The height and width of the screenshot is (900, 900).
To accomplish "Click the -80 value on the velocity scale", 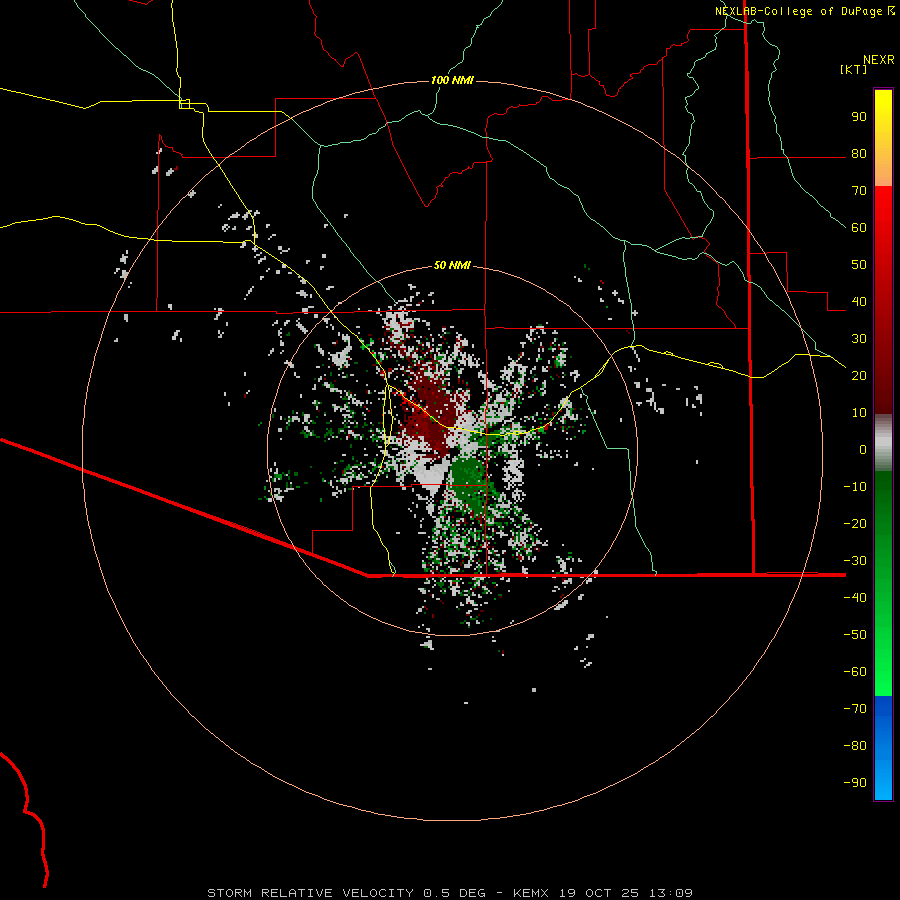I will click(855, 746).
